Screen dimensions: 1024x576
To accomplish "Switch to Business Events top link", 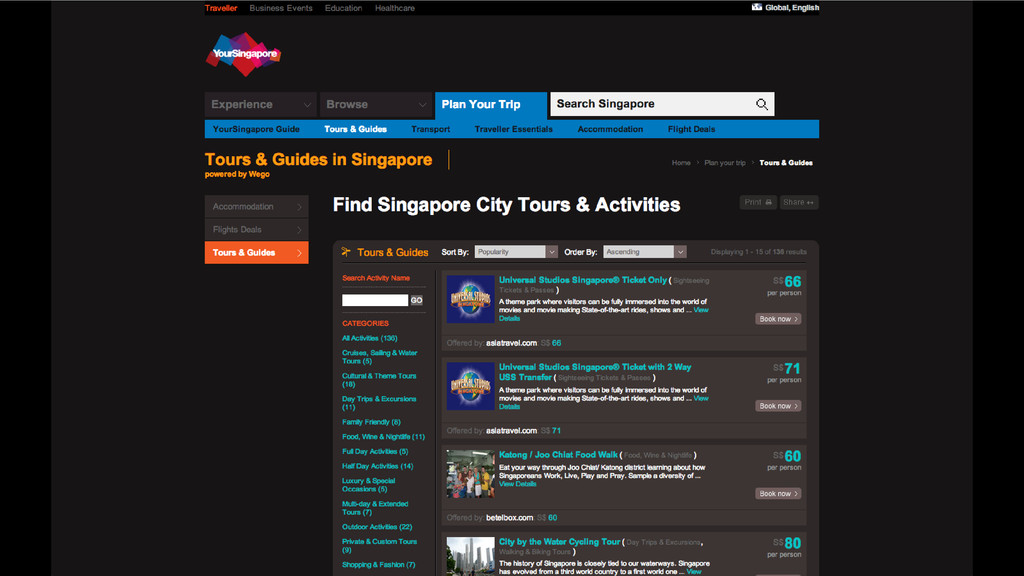I will (281, 8).
